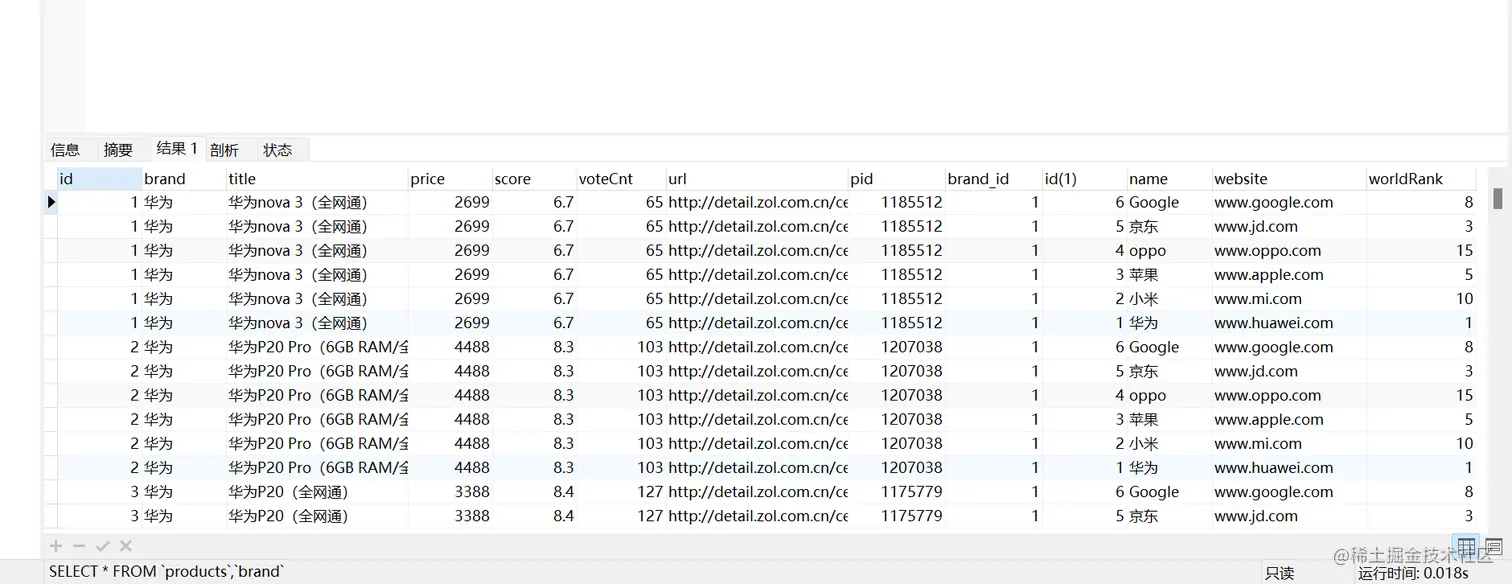Viewport: 1512px width, 584px height.
Task: Select price 2699 in the Google row
Action: coord(450,202)
